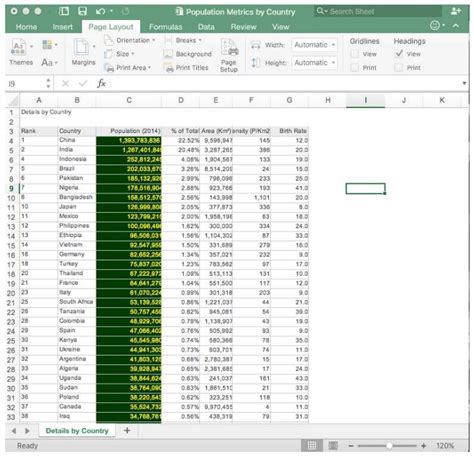Viewport: 474px width, 457px height.
Task: Click column C header
Action: coord(129,100)
